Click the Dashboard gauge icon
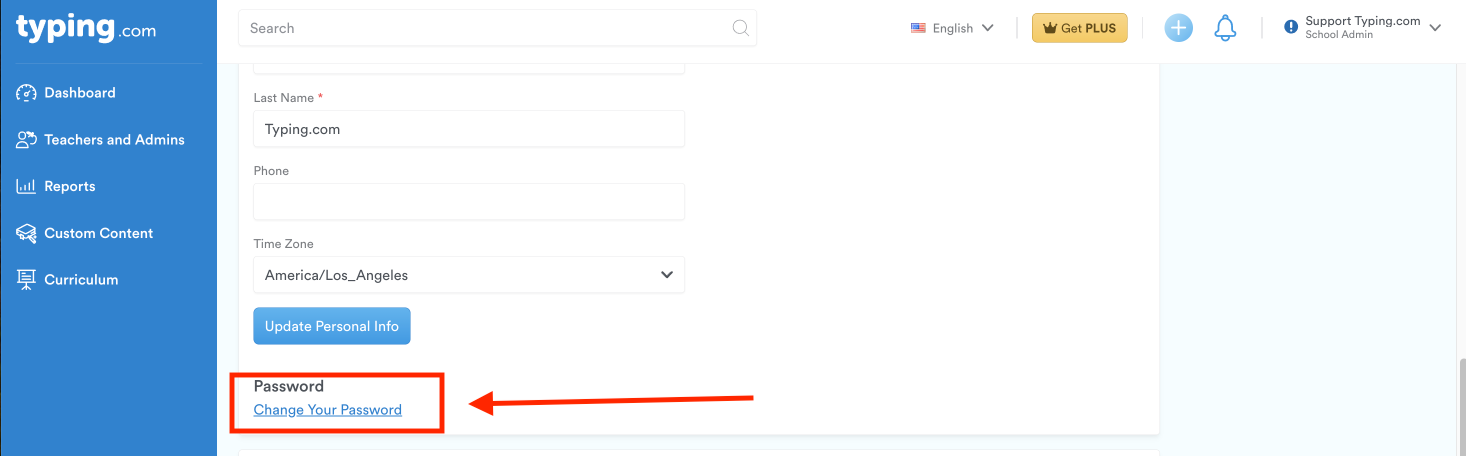 tap(27, 93)
